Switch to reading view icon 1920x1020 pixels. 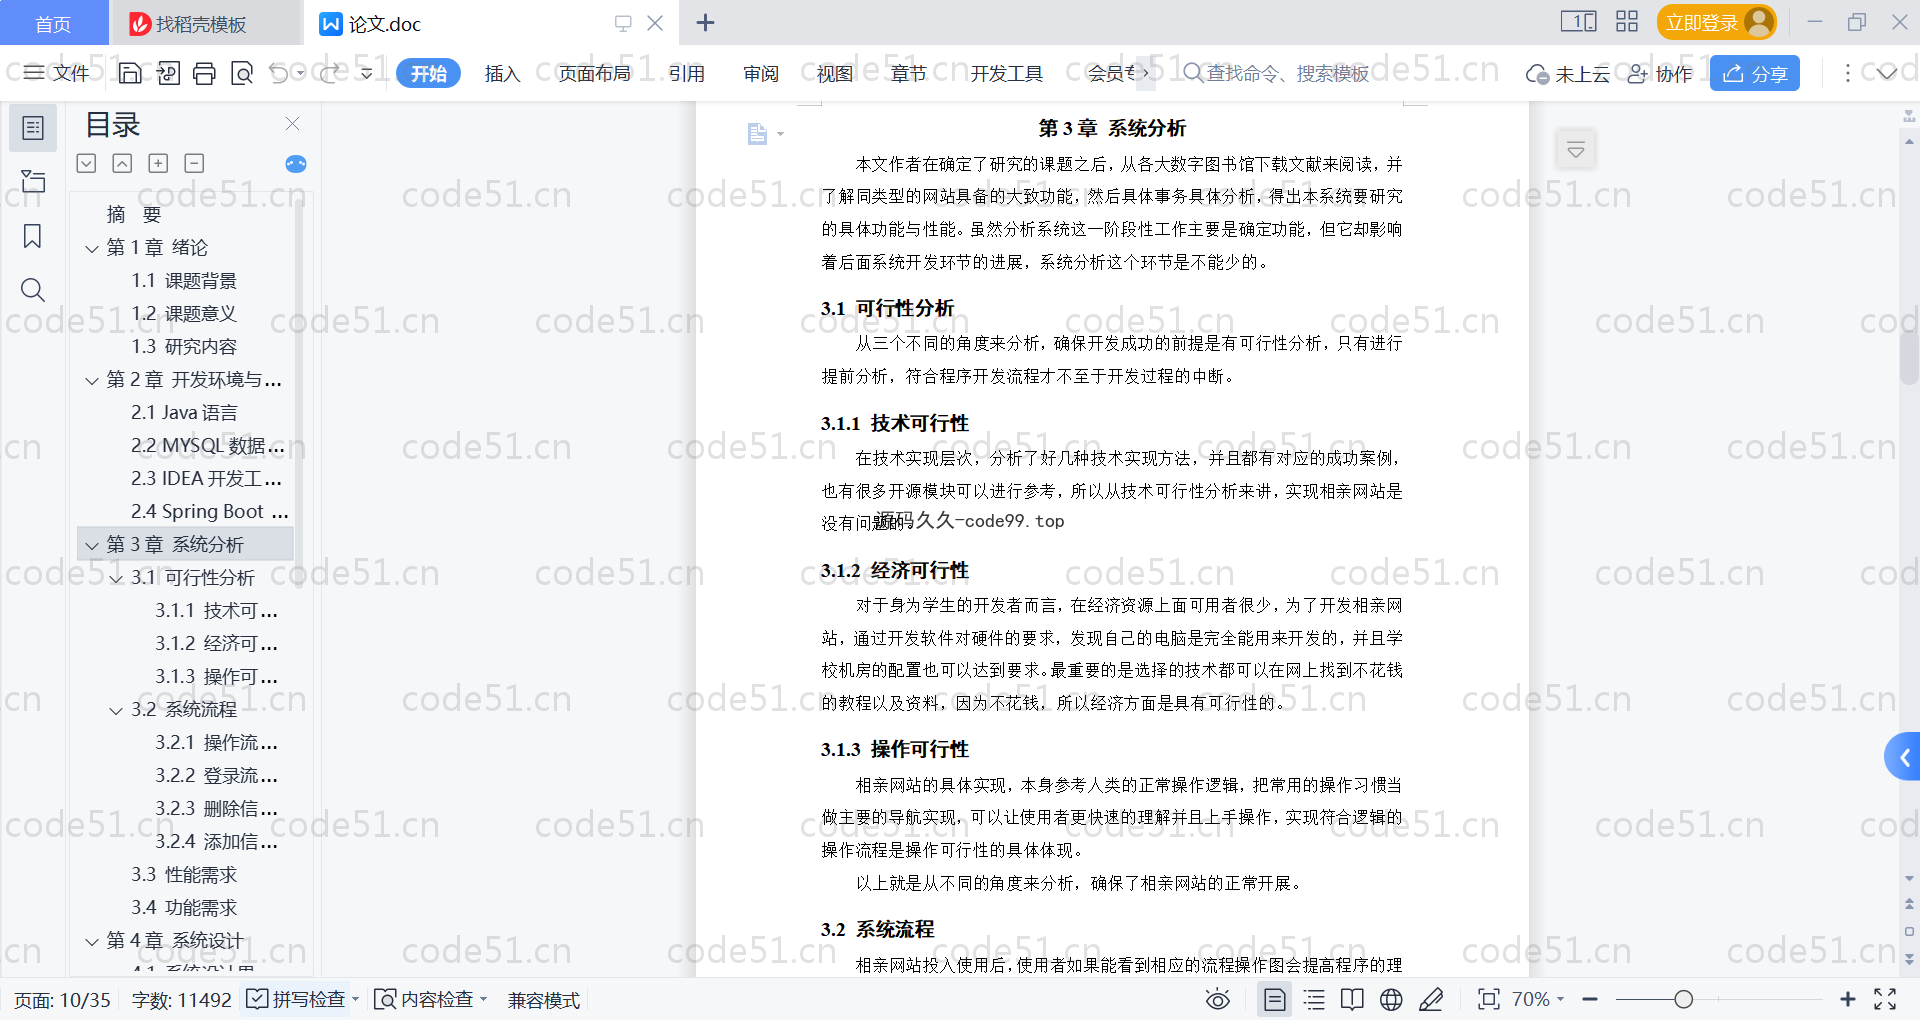point(1352,999)
